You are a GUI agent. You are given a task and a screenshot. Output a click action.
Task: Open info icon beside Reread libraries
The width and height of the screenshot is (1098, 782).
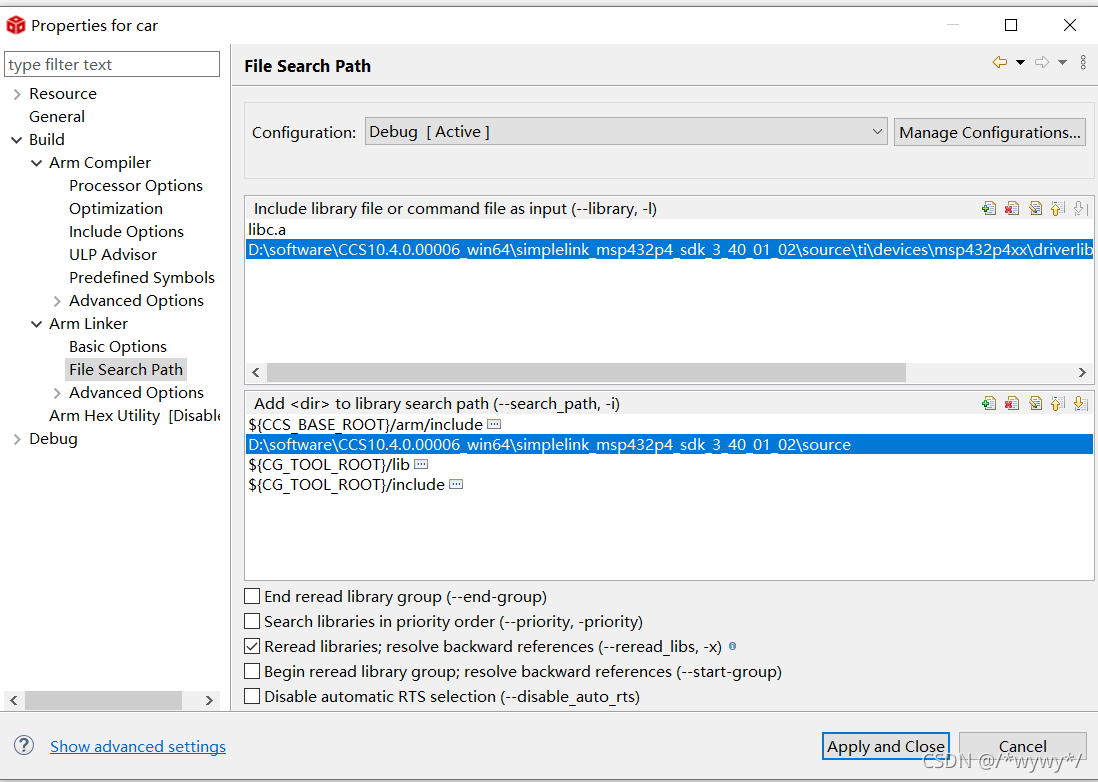point(732,646)
